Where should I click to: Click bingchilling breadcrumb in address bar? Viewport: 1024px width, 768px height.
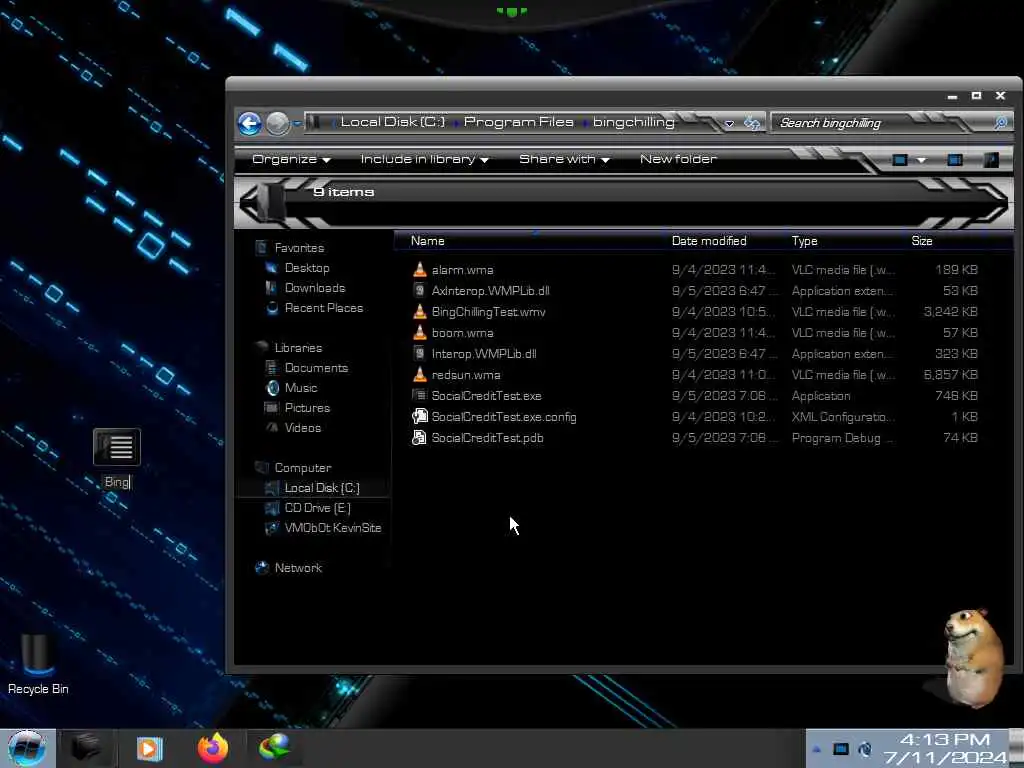click(x=633, y=122)
